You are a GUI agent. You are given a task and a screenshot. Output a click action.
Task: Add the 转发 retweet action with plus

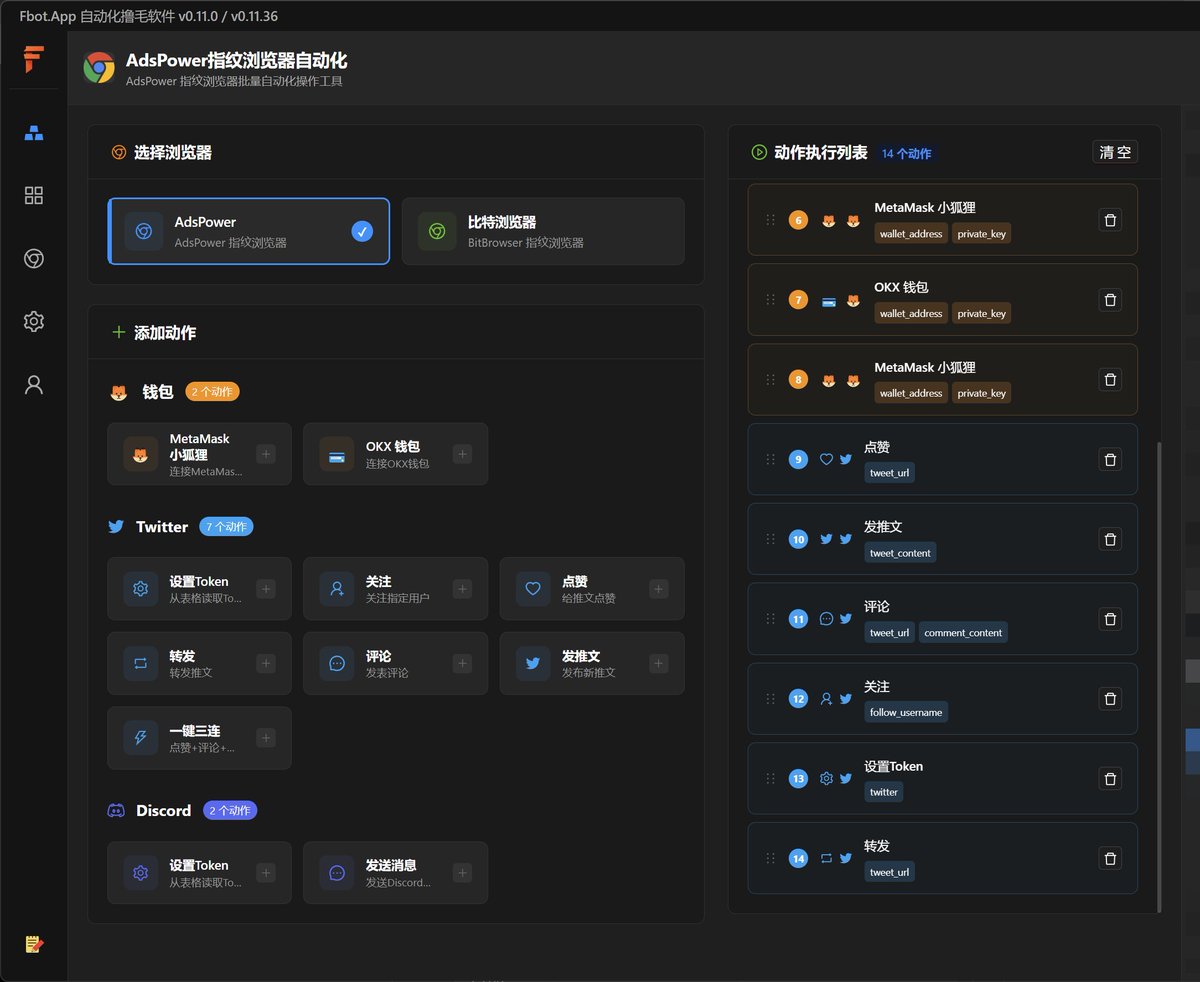[266, 663]
